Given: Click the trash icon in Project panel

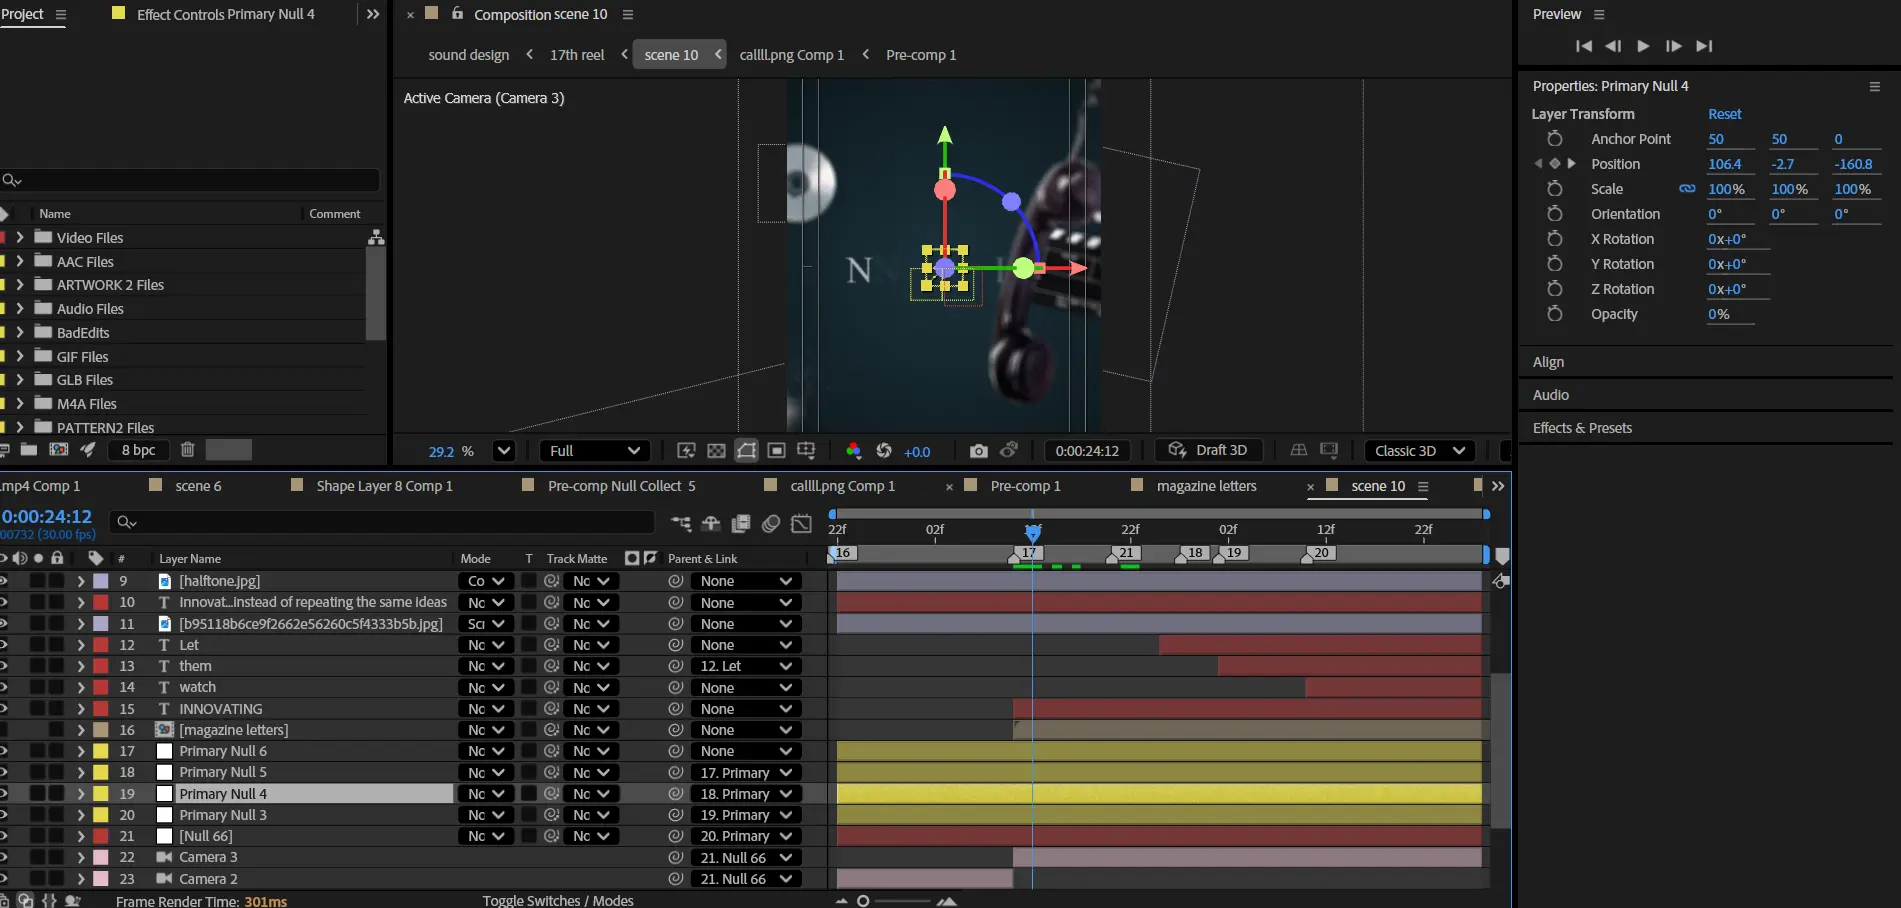Looking at the screenshot, I should 187,450.
